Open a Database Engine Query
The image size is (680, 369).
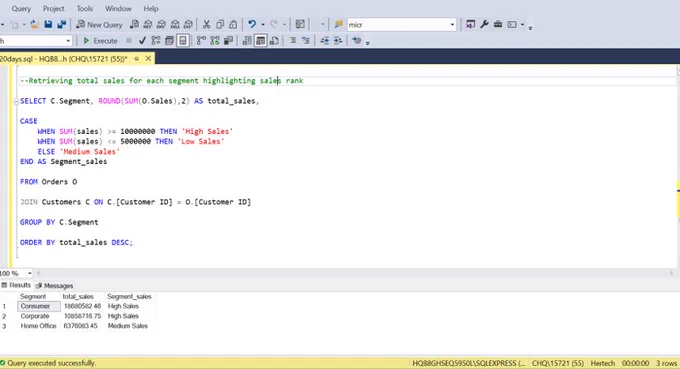tap(134, 25)
